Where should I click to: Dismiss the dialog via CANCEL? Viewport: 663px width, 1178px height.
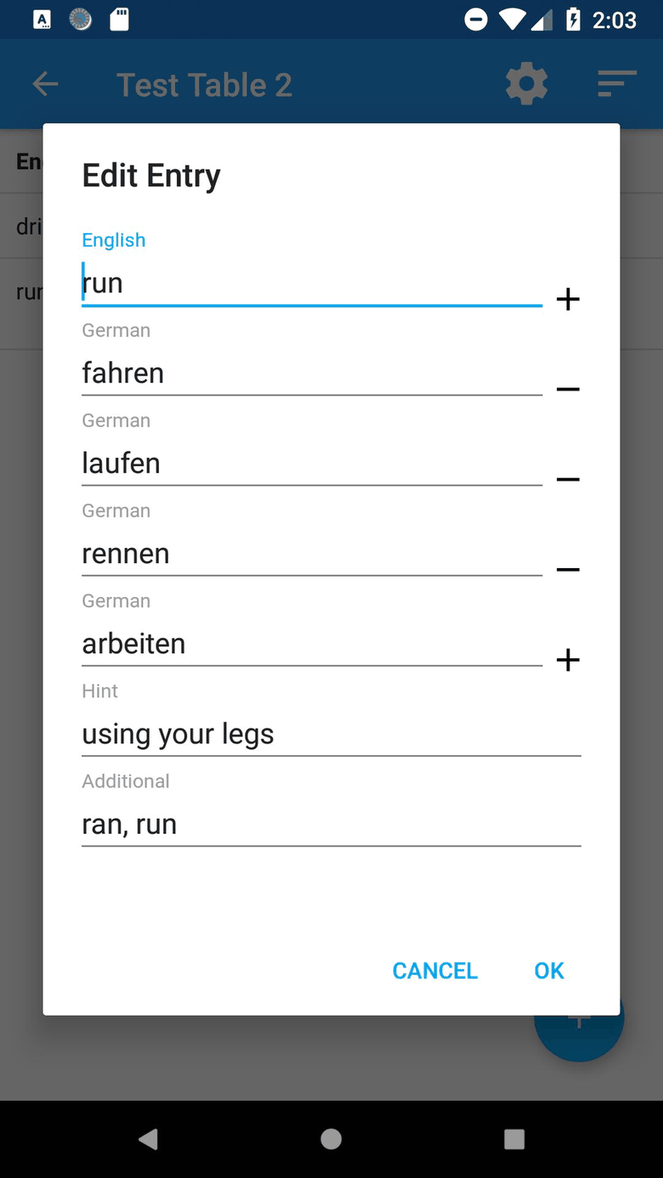click(x=434, y=970)
